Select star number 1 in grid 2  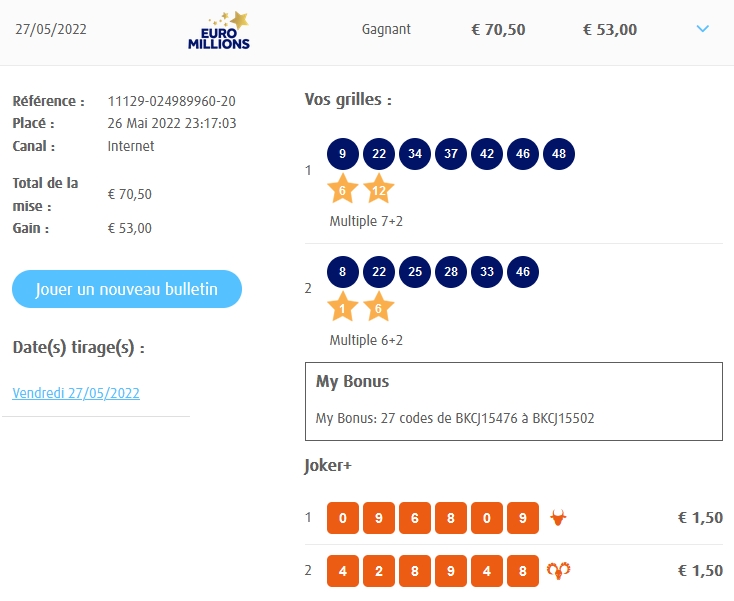point(343,308)
